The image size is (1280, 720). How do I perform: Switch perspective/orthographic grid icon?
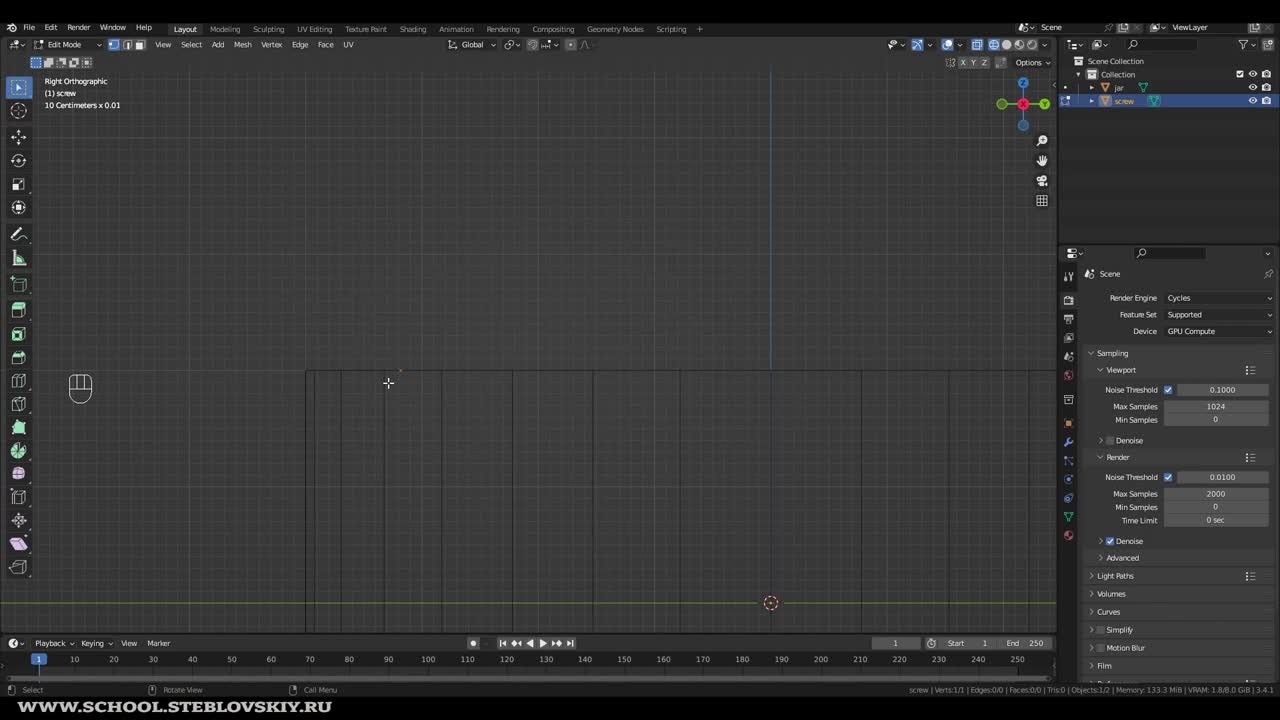point(1042,201)
